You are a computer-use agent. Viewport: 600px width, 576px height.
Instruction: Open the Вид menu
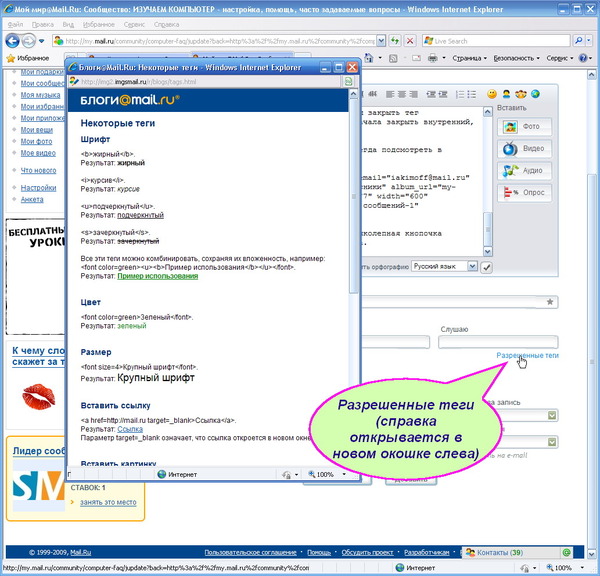click(x=68, y=24)
